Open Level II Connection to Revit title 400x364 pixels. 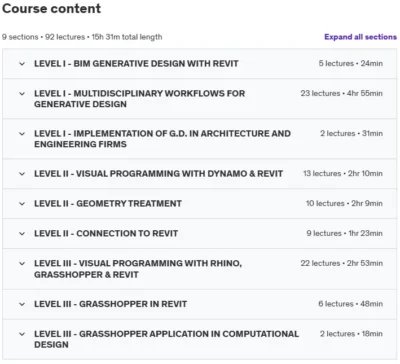(106, 234)
